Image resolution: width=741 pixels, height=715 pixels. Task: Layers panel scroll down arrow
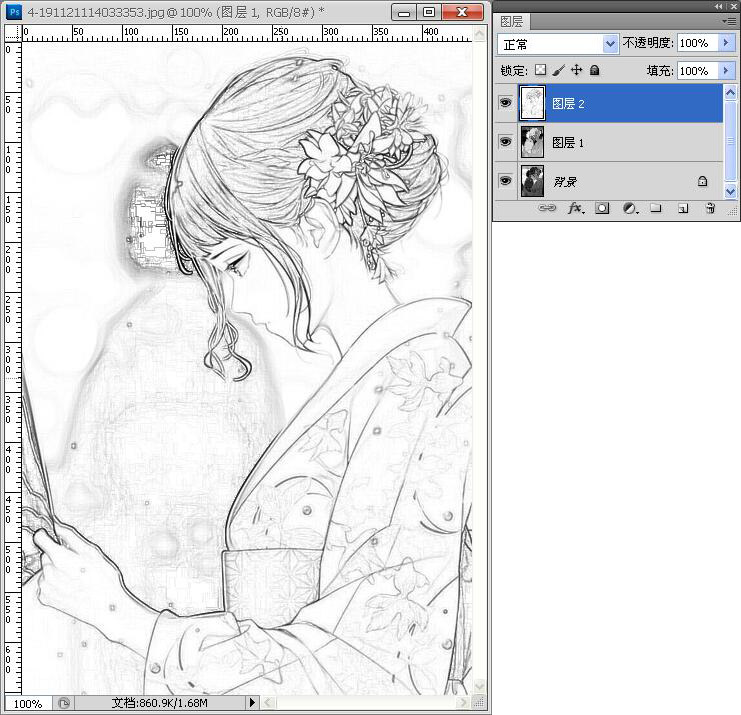[x=730, y=191]
